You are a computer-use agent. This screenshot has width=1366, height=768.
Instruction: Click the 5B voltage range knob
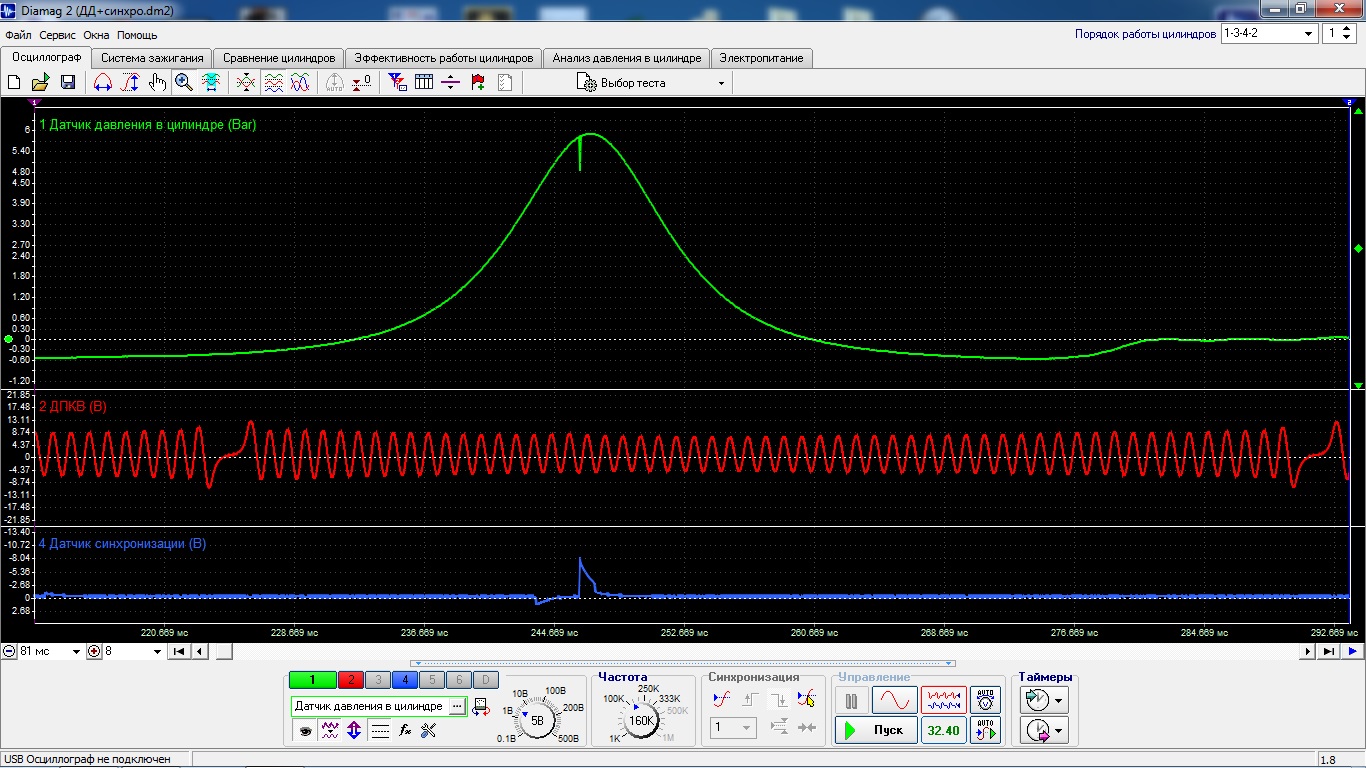(x=536, y=719)
